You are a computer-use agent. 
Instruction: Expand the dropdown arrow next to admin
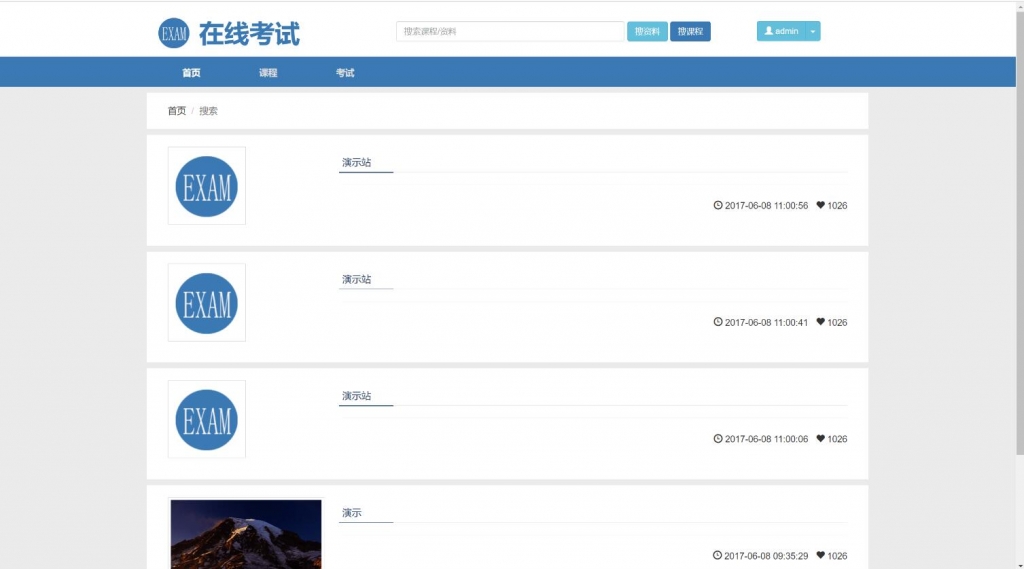tap(813, 31)
